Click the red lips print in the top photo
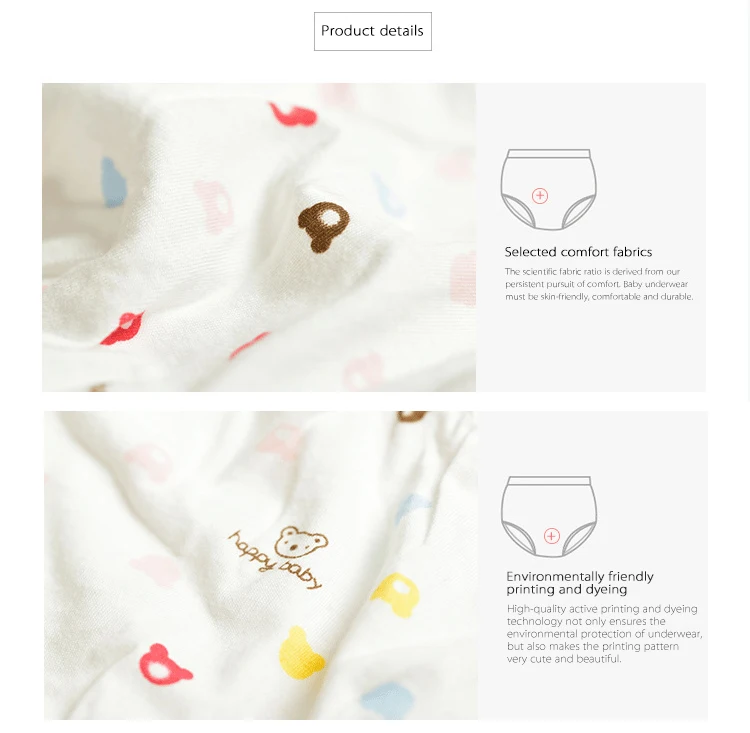This screenshot has height=733, width=750. pos(123,328)
